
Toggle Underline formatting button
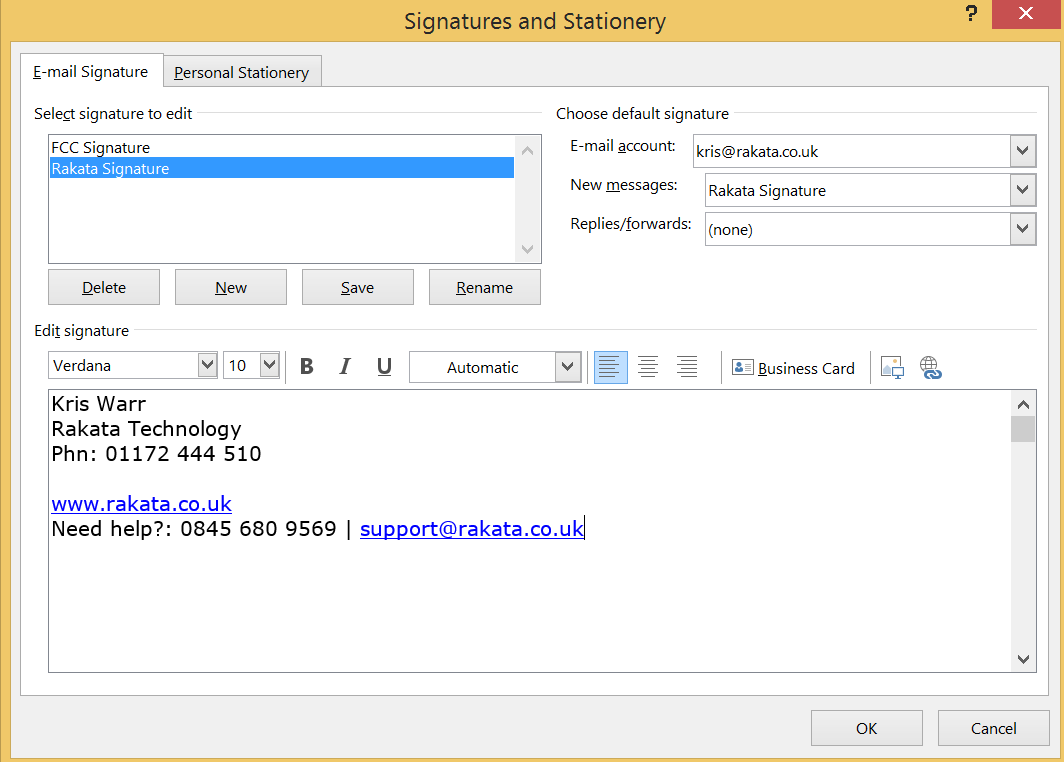[384, 367]
